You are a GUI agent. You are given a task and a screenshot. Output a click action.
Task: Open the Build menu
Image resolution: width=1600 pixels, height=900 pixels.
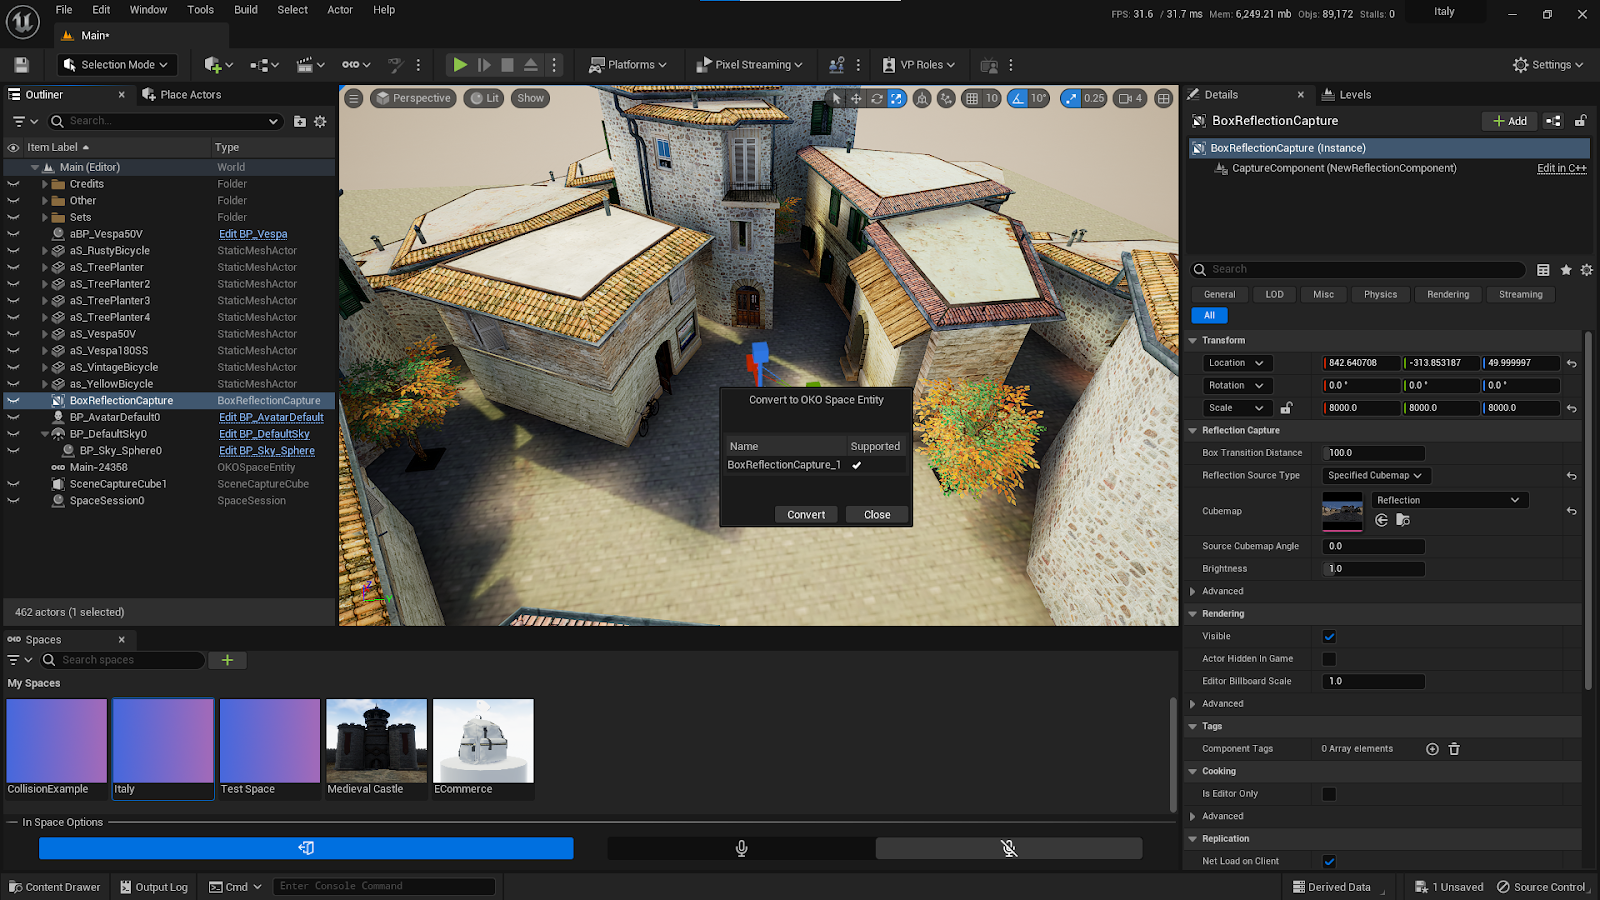click(245, 10)
